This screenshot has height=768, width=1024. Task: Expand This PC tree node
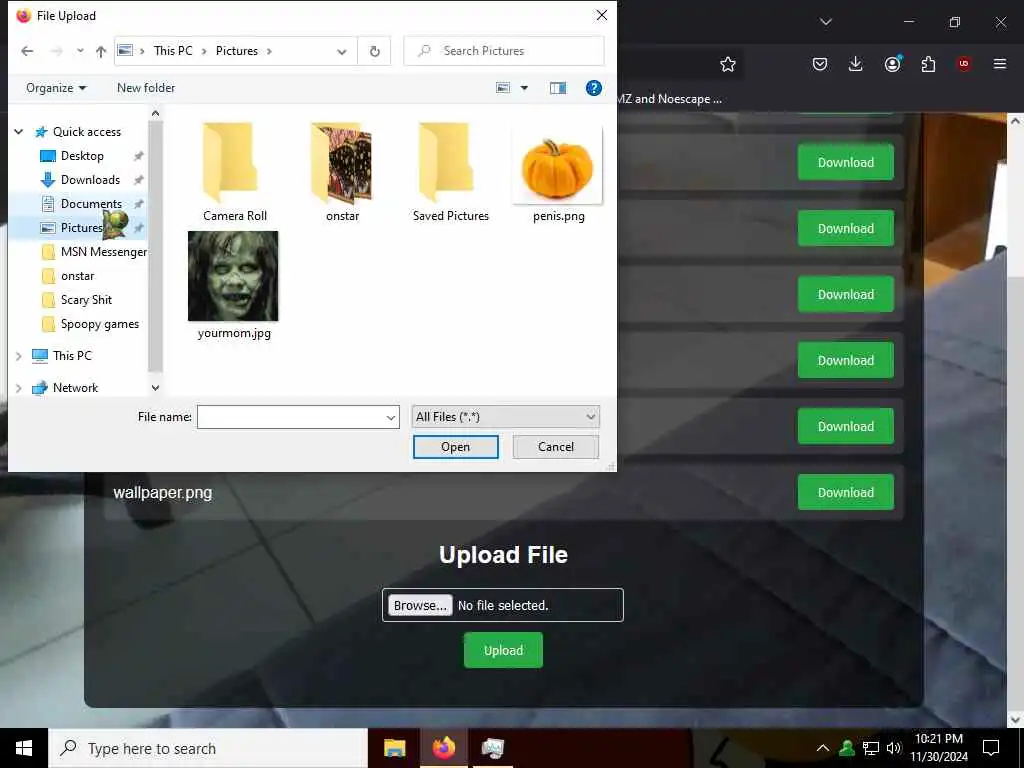[19, 356]
